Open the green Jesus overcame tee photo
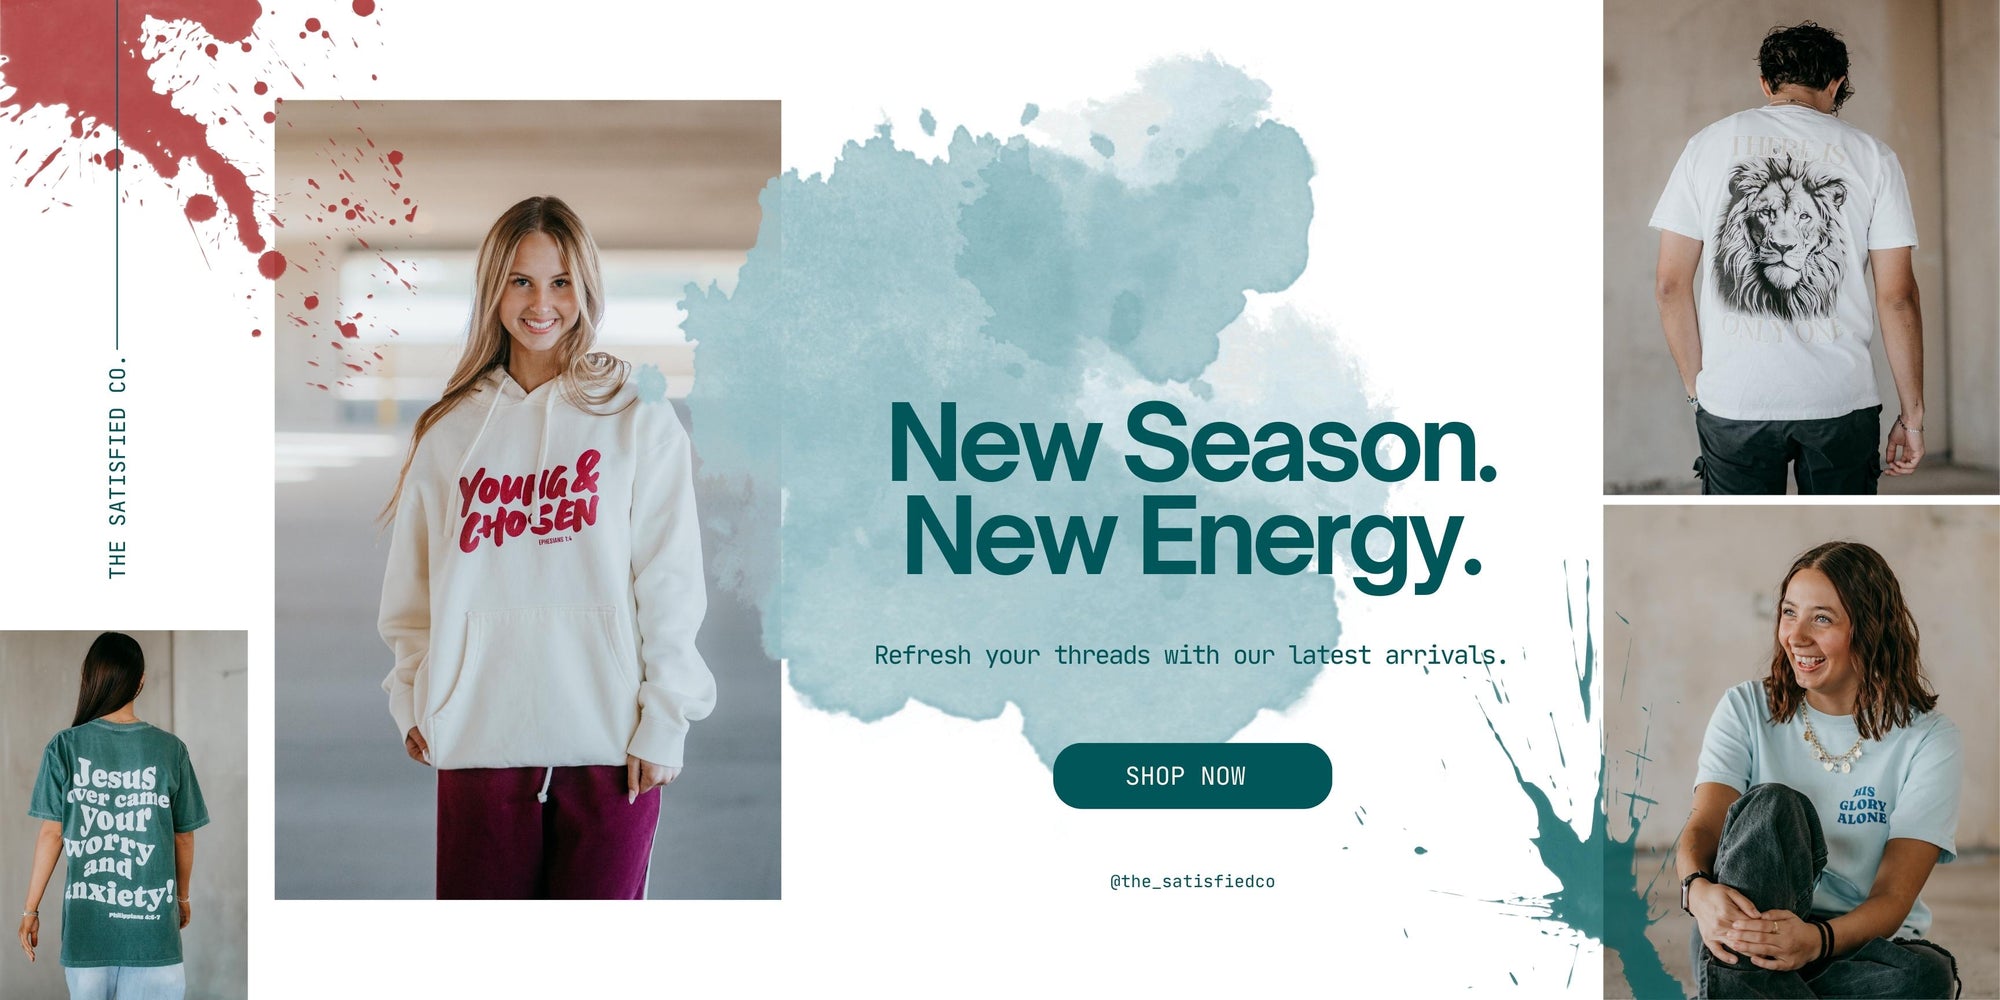This screenshot has height=1000, width=2000. click(x=124, y=815)
